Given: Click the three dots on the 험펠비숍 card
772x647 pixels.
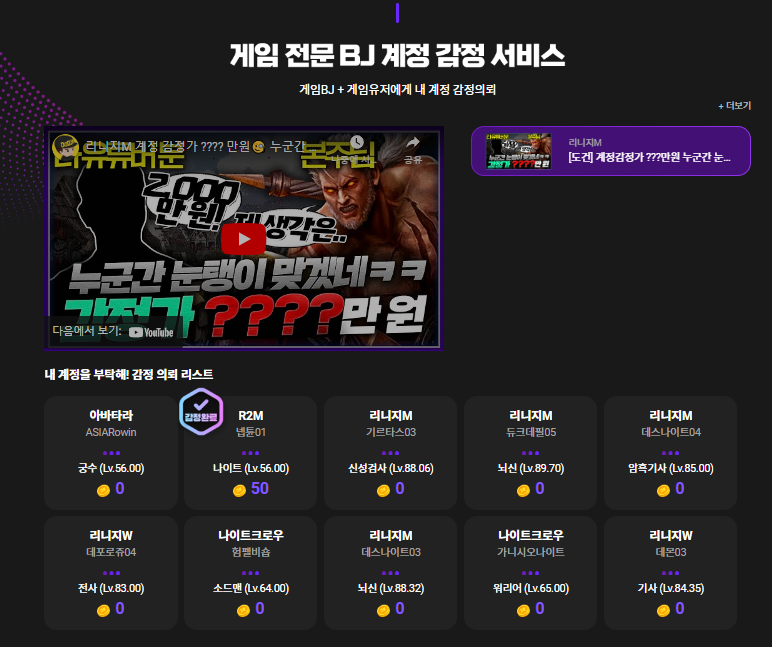Looking at the screenshot, I should [x=251, y=573].
